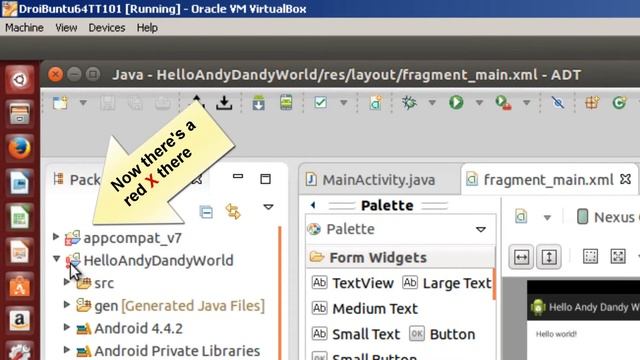Expand the appcompat_v7 project
640x360 pixels.
[56, 236]
